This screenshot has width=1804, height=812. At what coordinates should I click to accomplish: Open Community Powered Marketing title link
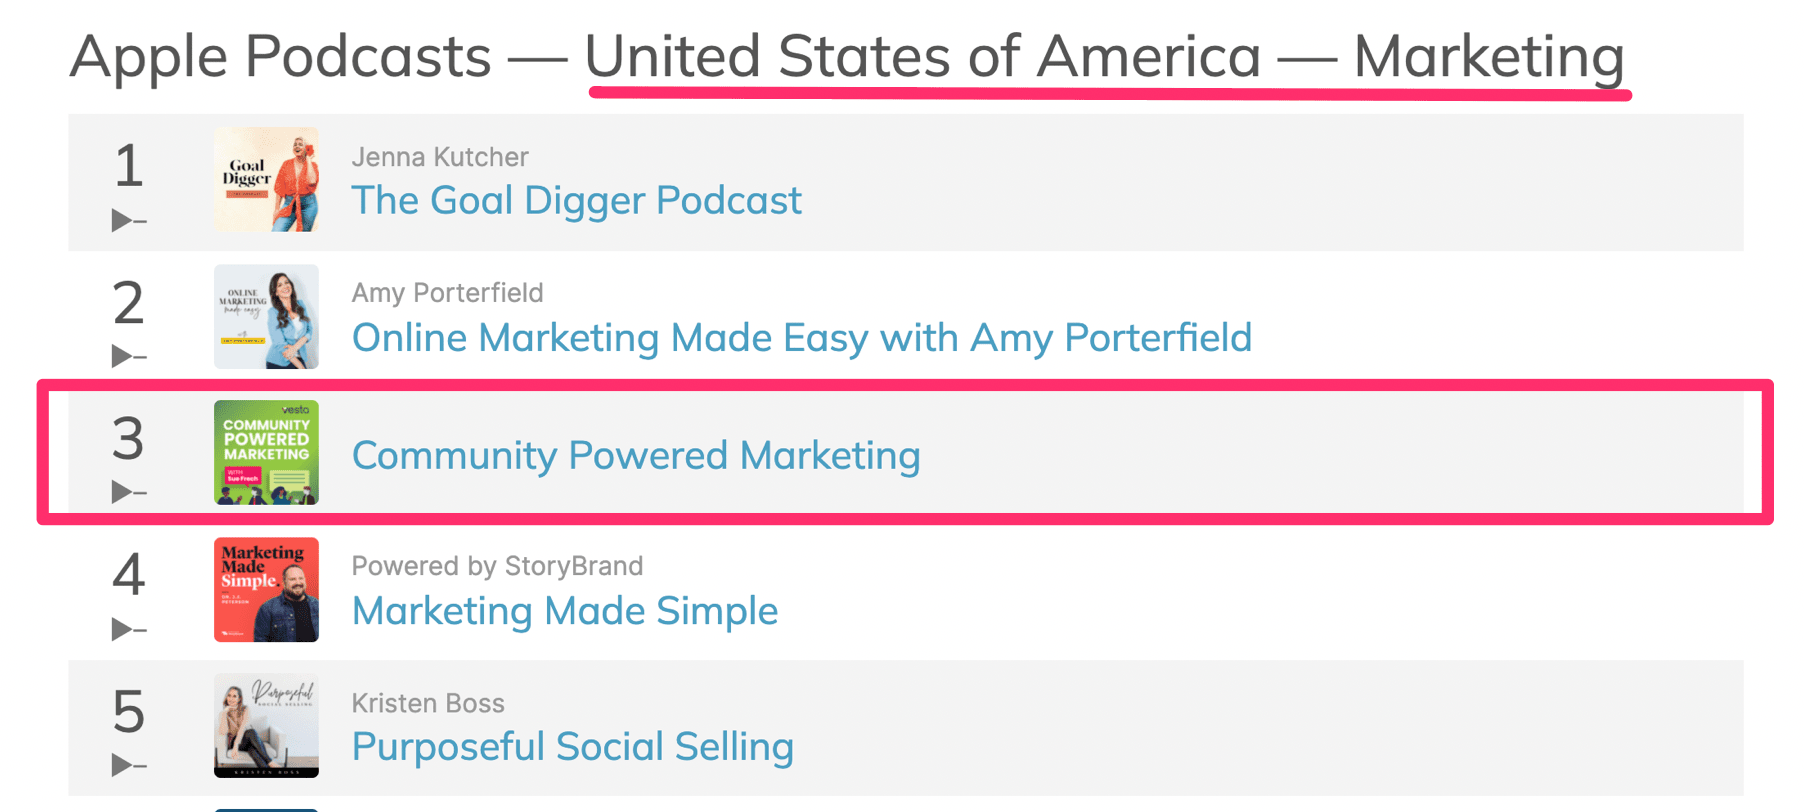(x=636, y=456)
